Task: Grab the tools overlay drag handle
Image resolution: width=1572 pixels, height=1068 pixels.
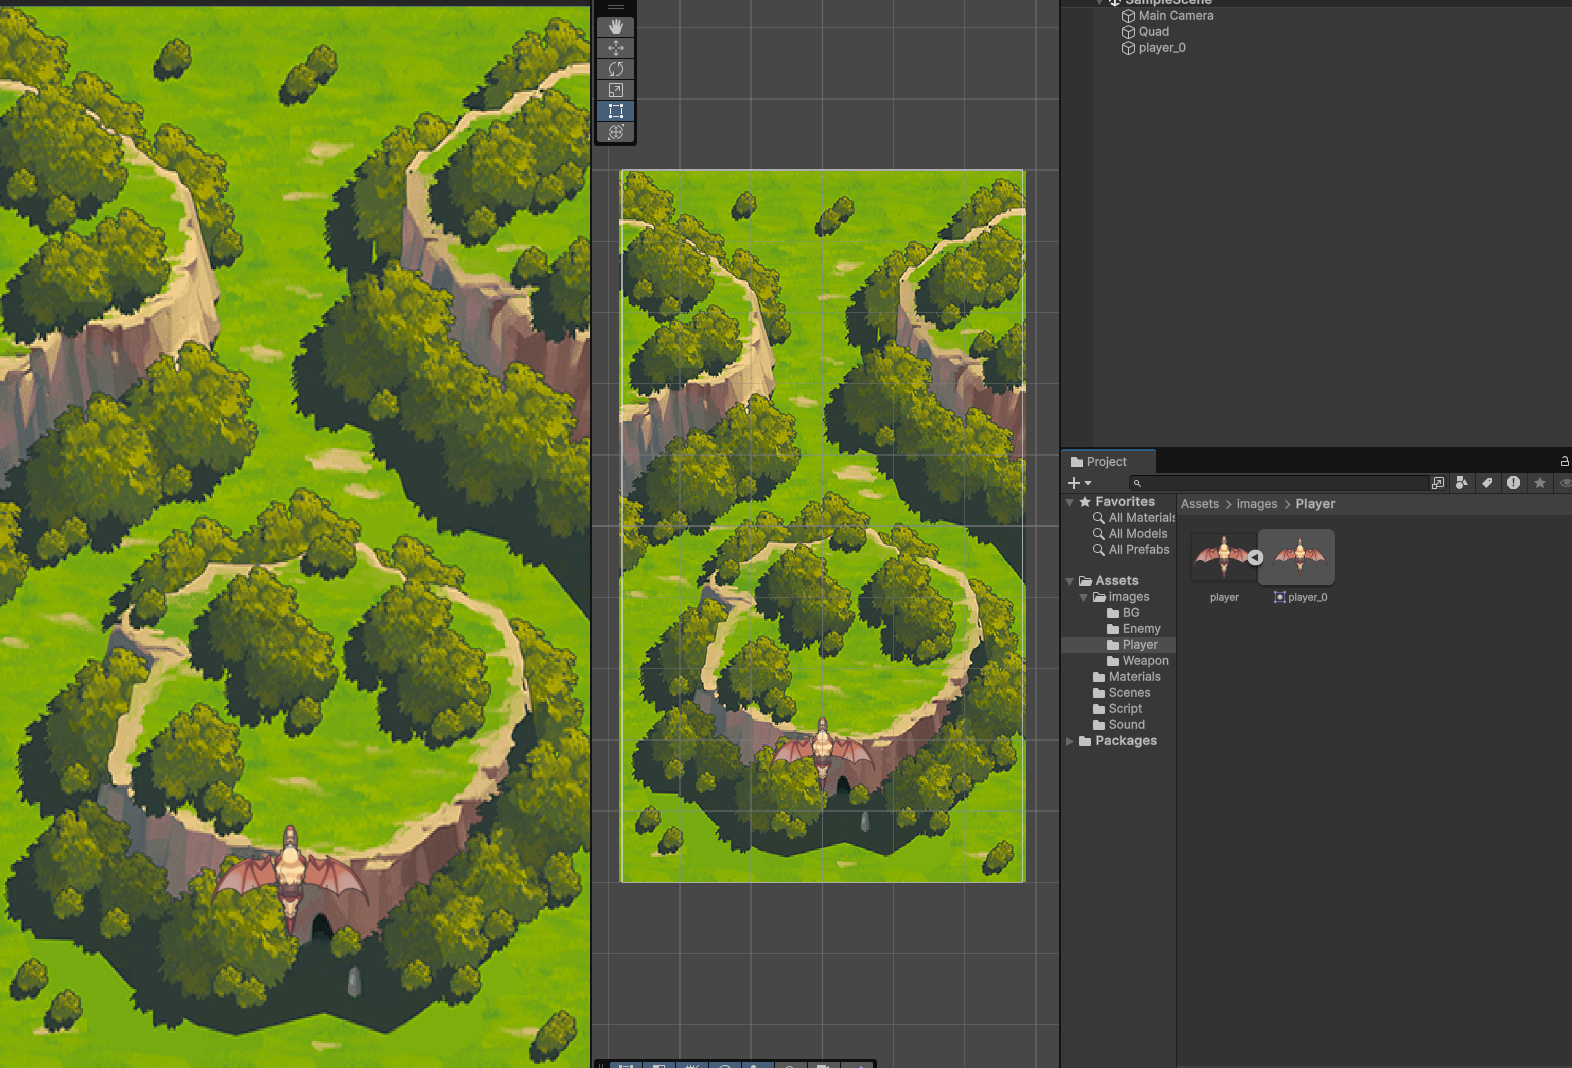Action: [616, 7]
